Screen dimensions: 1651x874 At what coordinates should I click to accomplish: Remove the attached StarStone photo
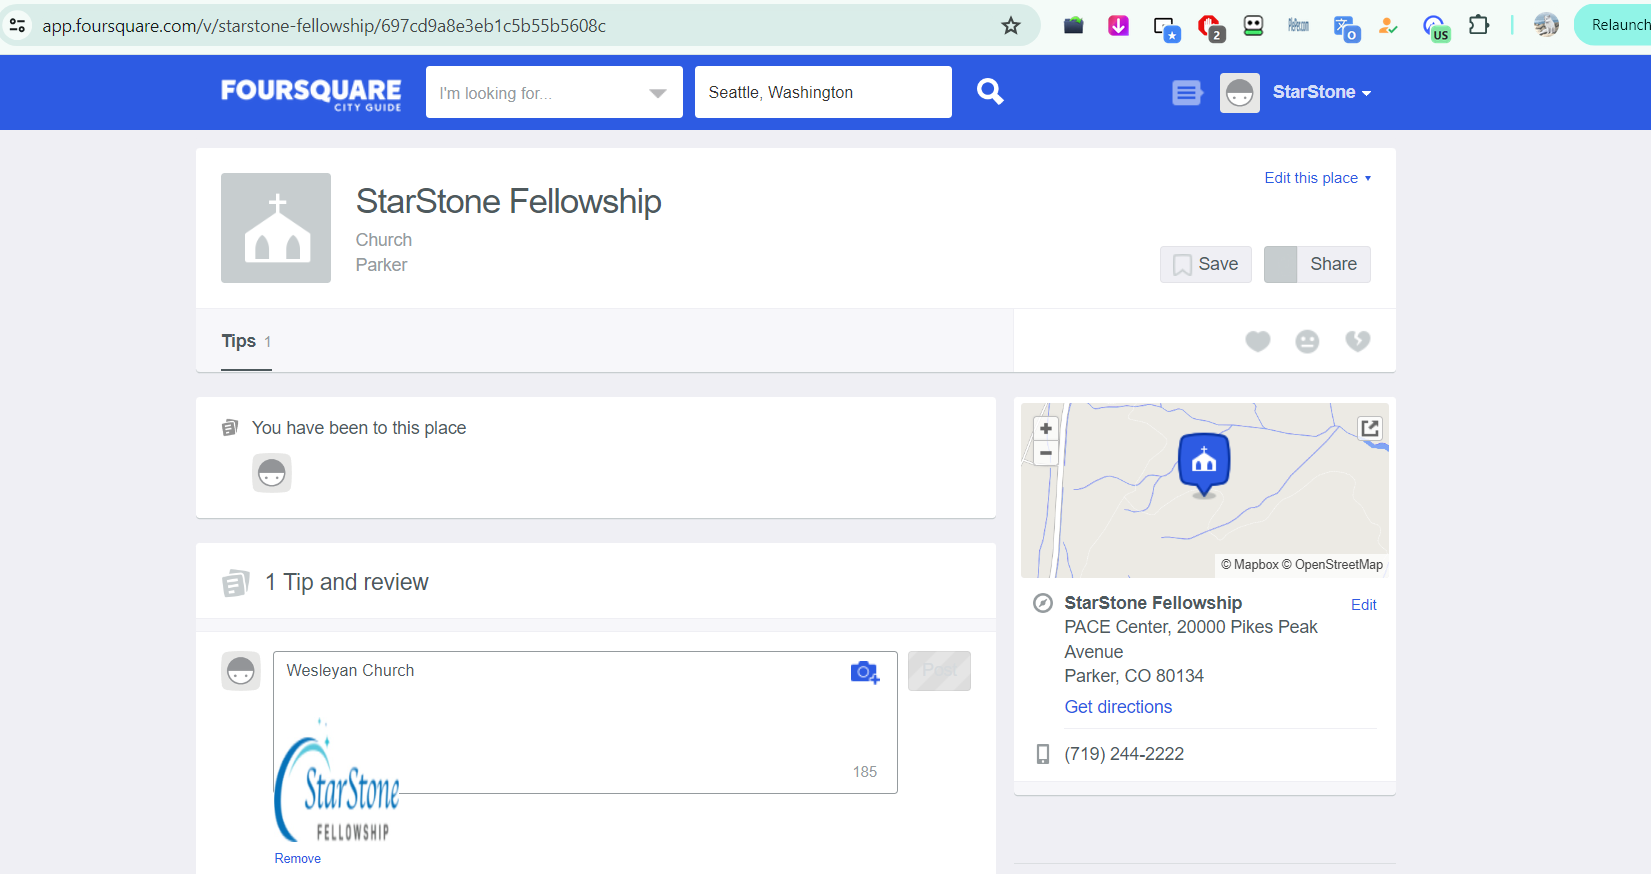point(298,859)
